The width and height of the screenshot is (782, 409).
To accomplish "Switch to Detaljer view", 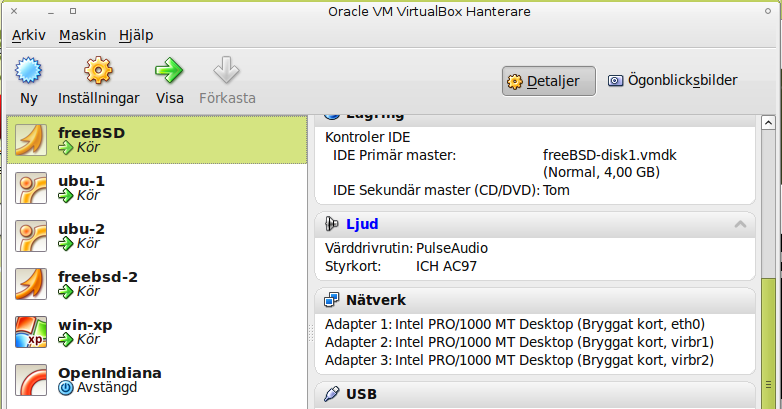I will (x=548, y=81).
